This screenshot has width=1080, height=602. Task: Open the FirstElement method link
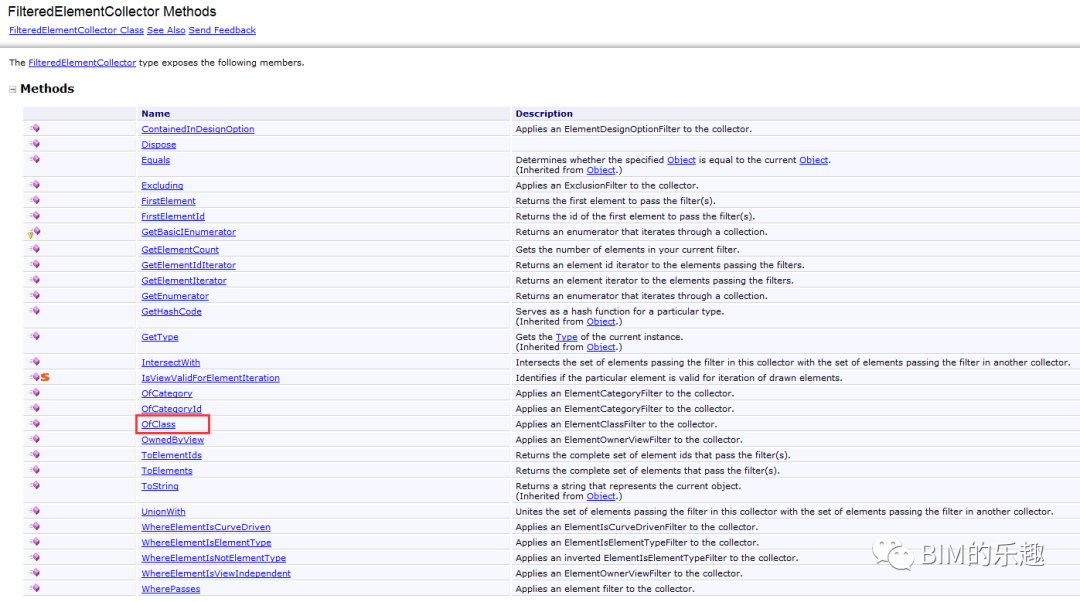coord(168,201)
